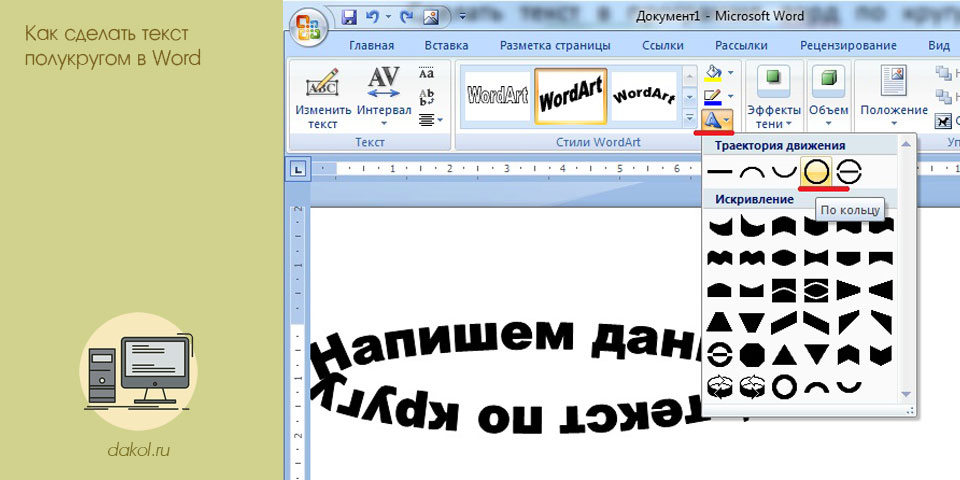Open the Ссылки tab
This screenshot has height=480, width=960.
pyautogui.click(x=662, y=45)
